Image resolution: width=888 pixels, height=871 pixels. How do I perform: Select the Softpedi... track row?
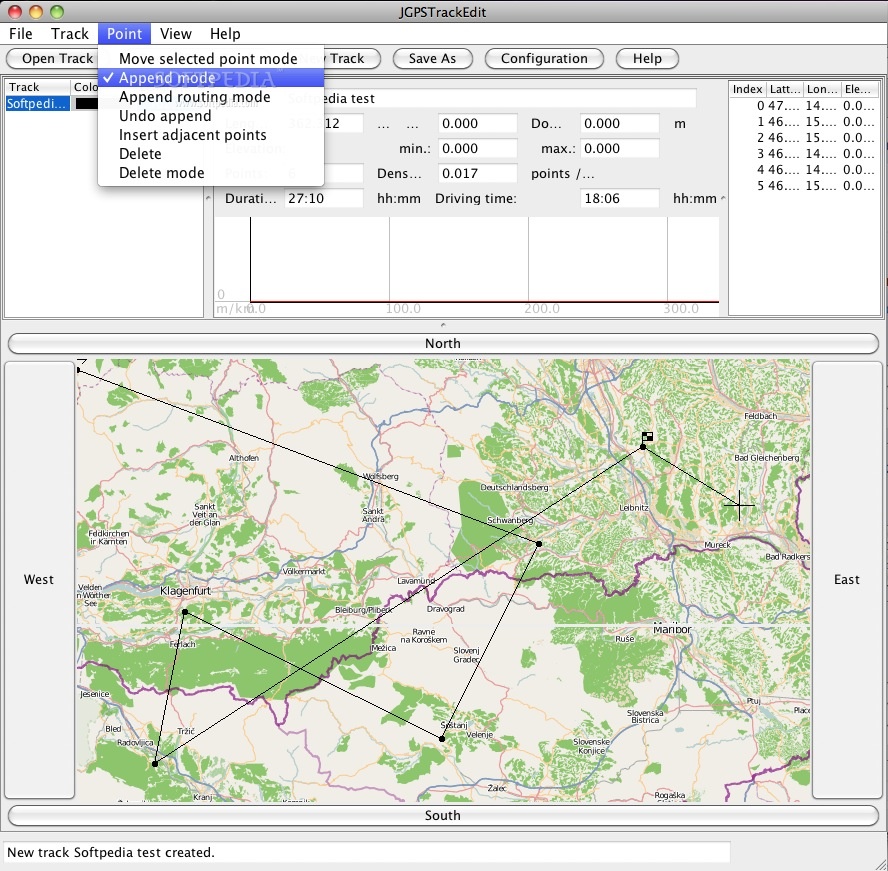[x=37, y=104]
